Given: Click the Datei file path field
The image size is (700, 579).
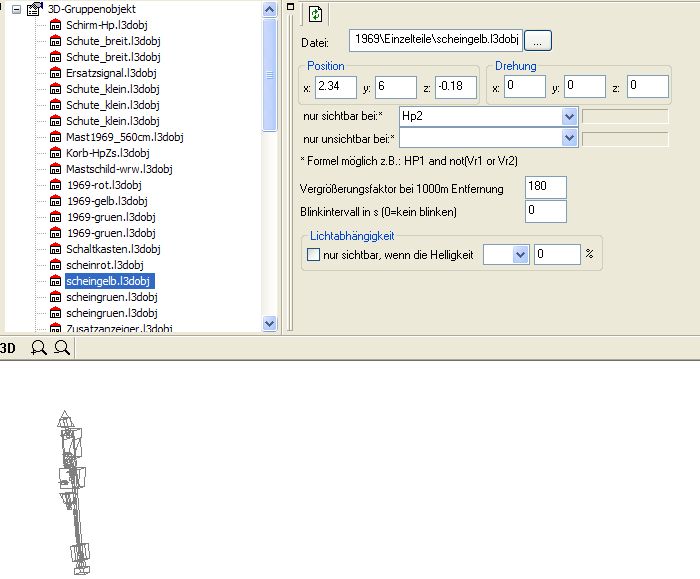Looking at the screenshot, I should [x=436, y=41].
